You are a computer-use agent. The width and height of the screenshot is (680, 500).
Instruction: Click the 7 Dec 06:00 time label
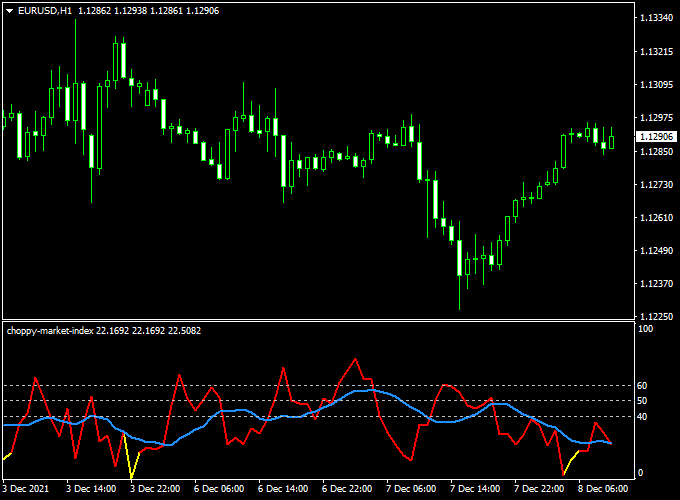(x=411, y=489)
